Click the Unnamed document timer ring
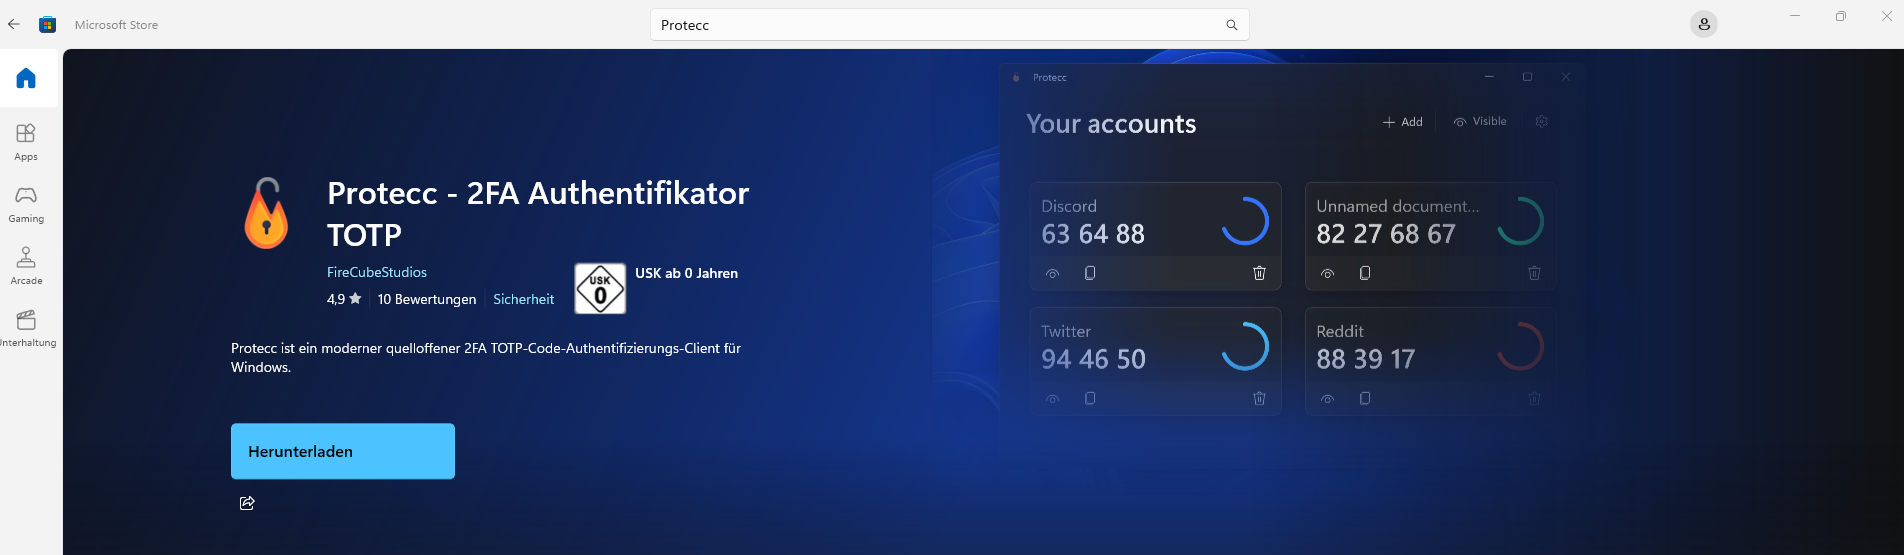The width and height of the screenshot is (1904, 555). click(1520, 221)
